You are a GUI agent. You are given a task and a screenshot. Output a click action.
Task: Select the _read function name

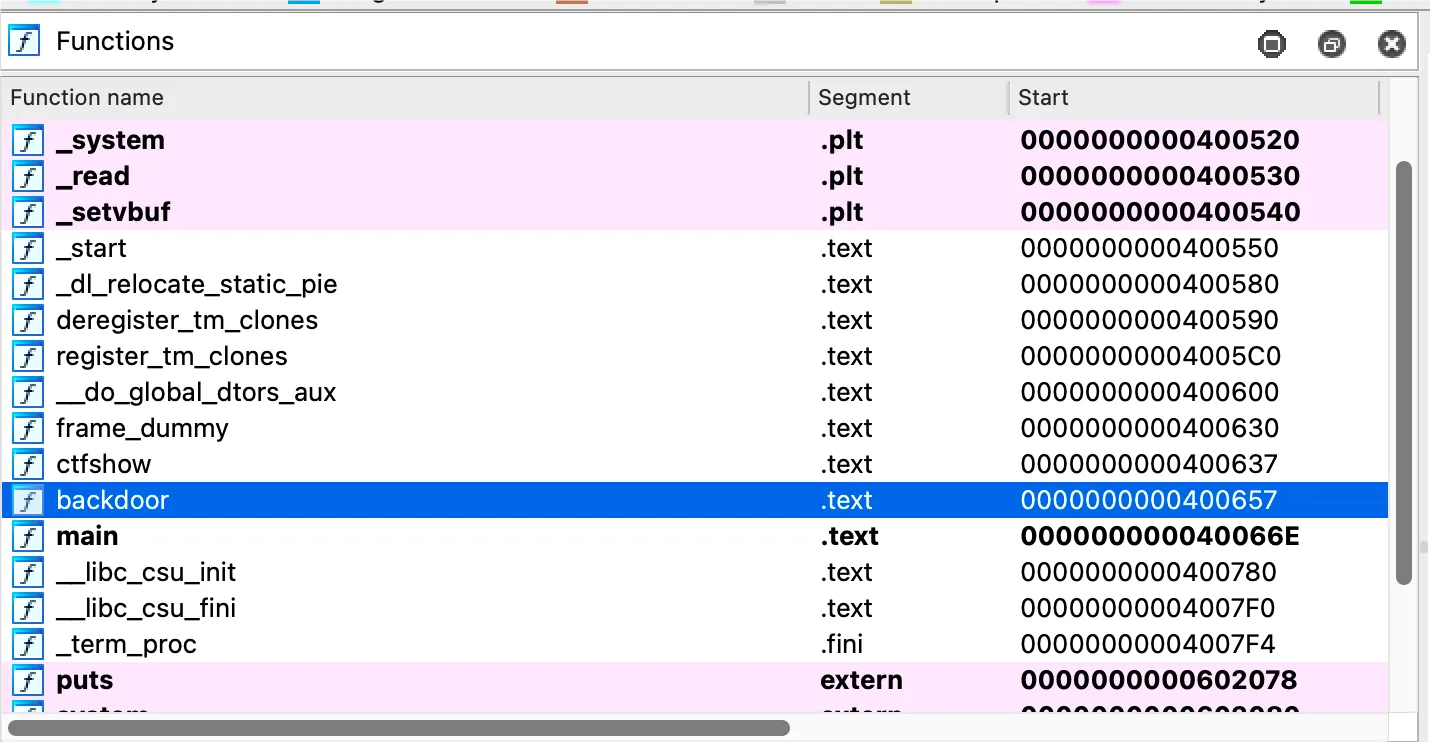click(93, 177)
